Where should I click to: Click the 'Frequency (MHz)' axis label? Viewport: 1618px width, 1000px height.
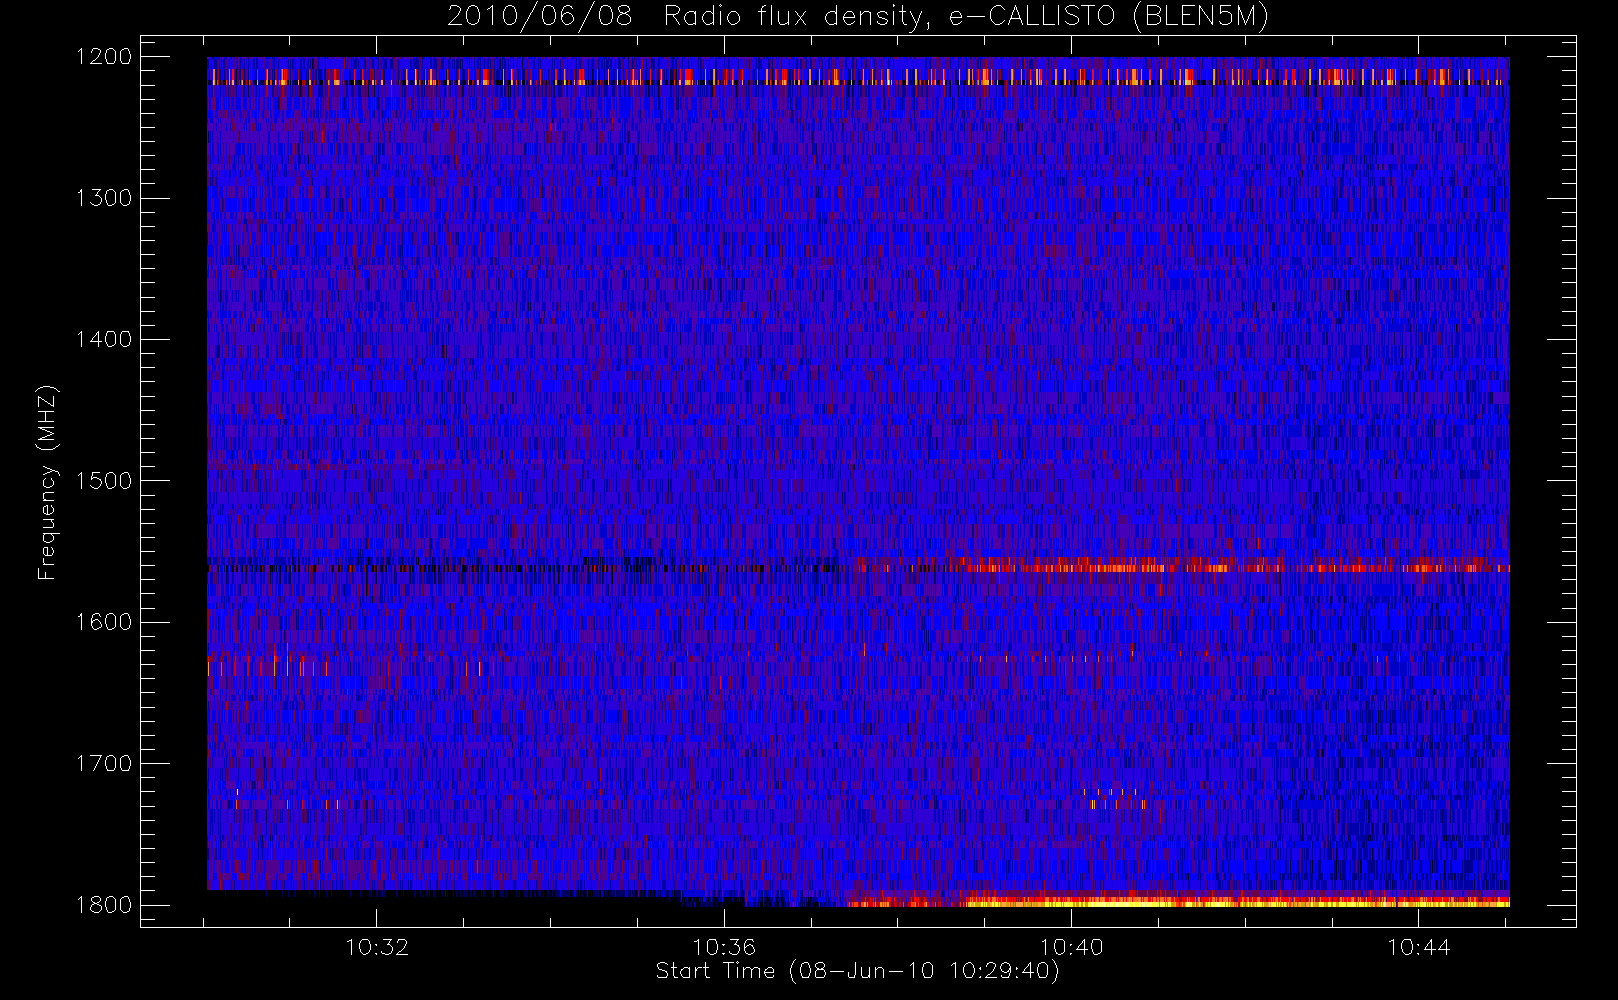pos(47,482)
